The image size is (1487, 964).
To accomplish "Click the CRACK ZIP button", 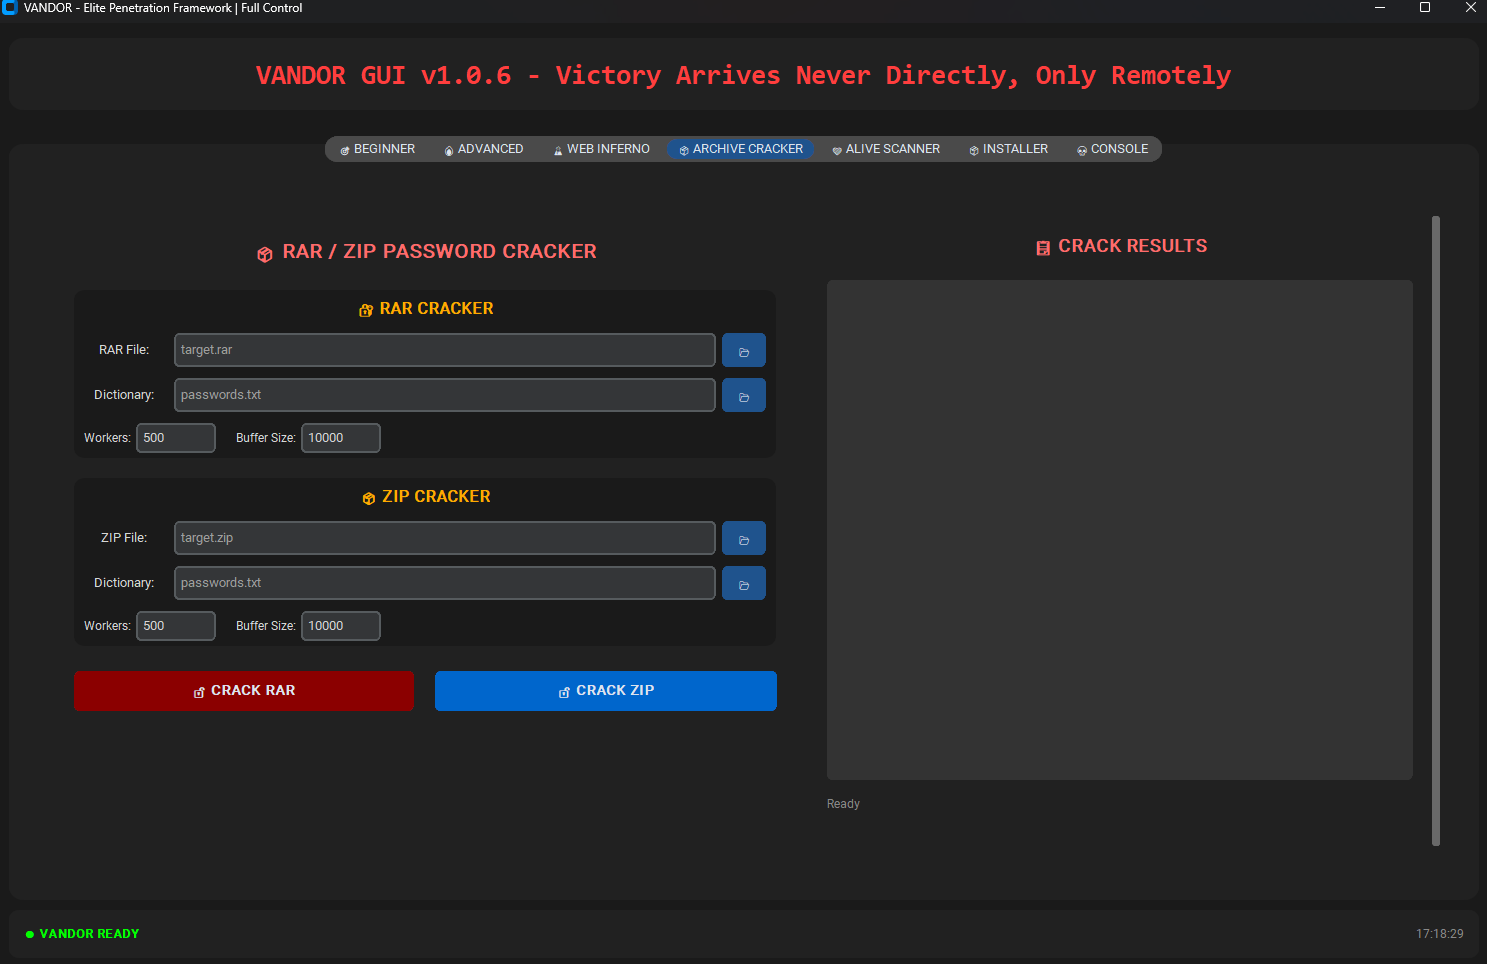I will 606,691.
